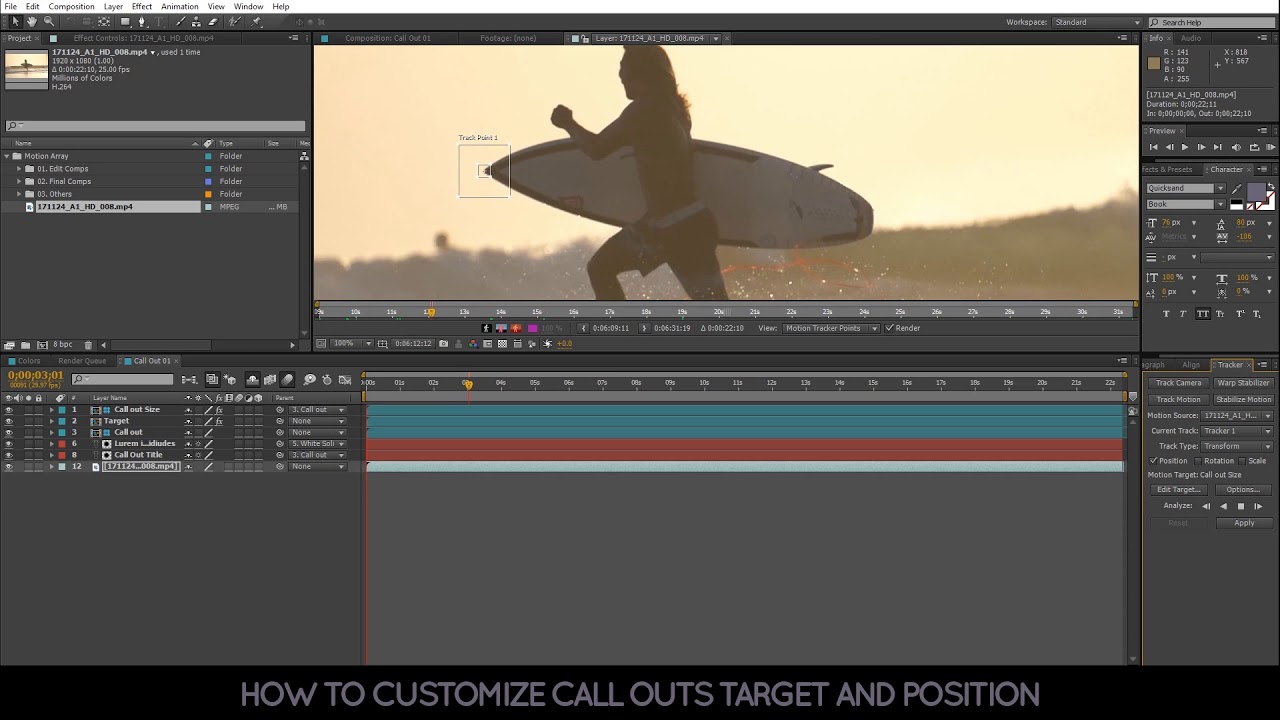Select the Zoom magnifier tool

(x=48, y=21)
